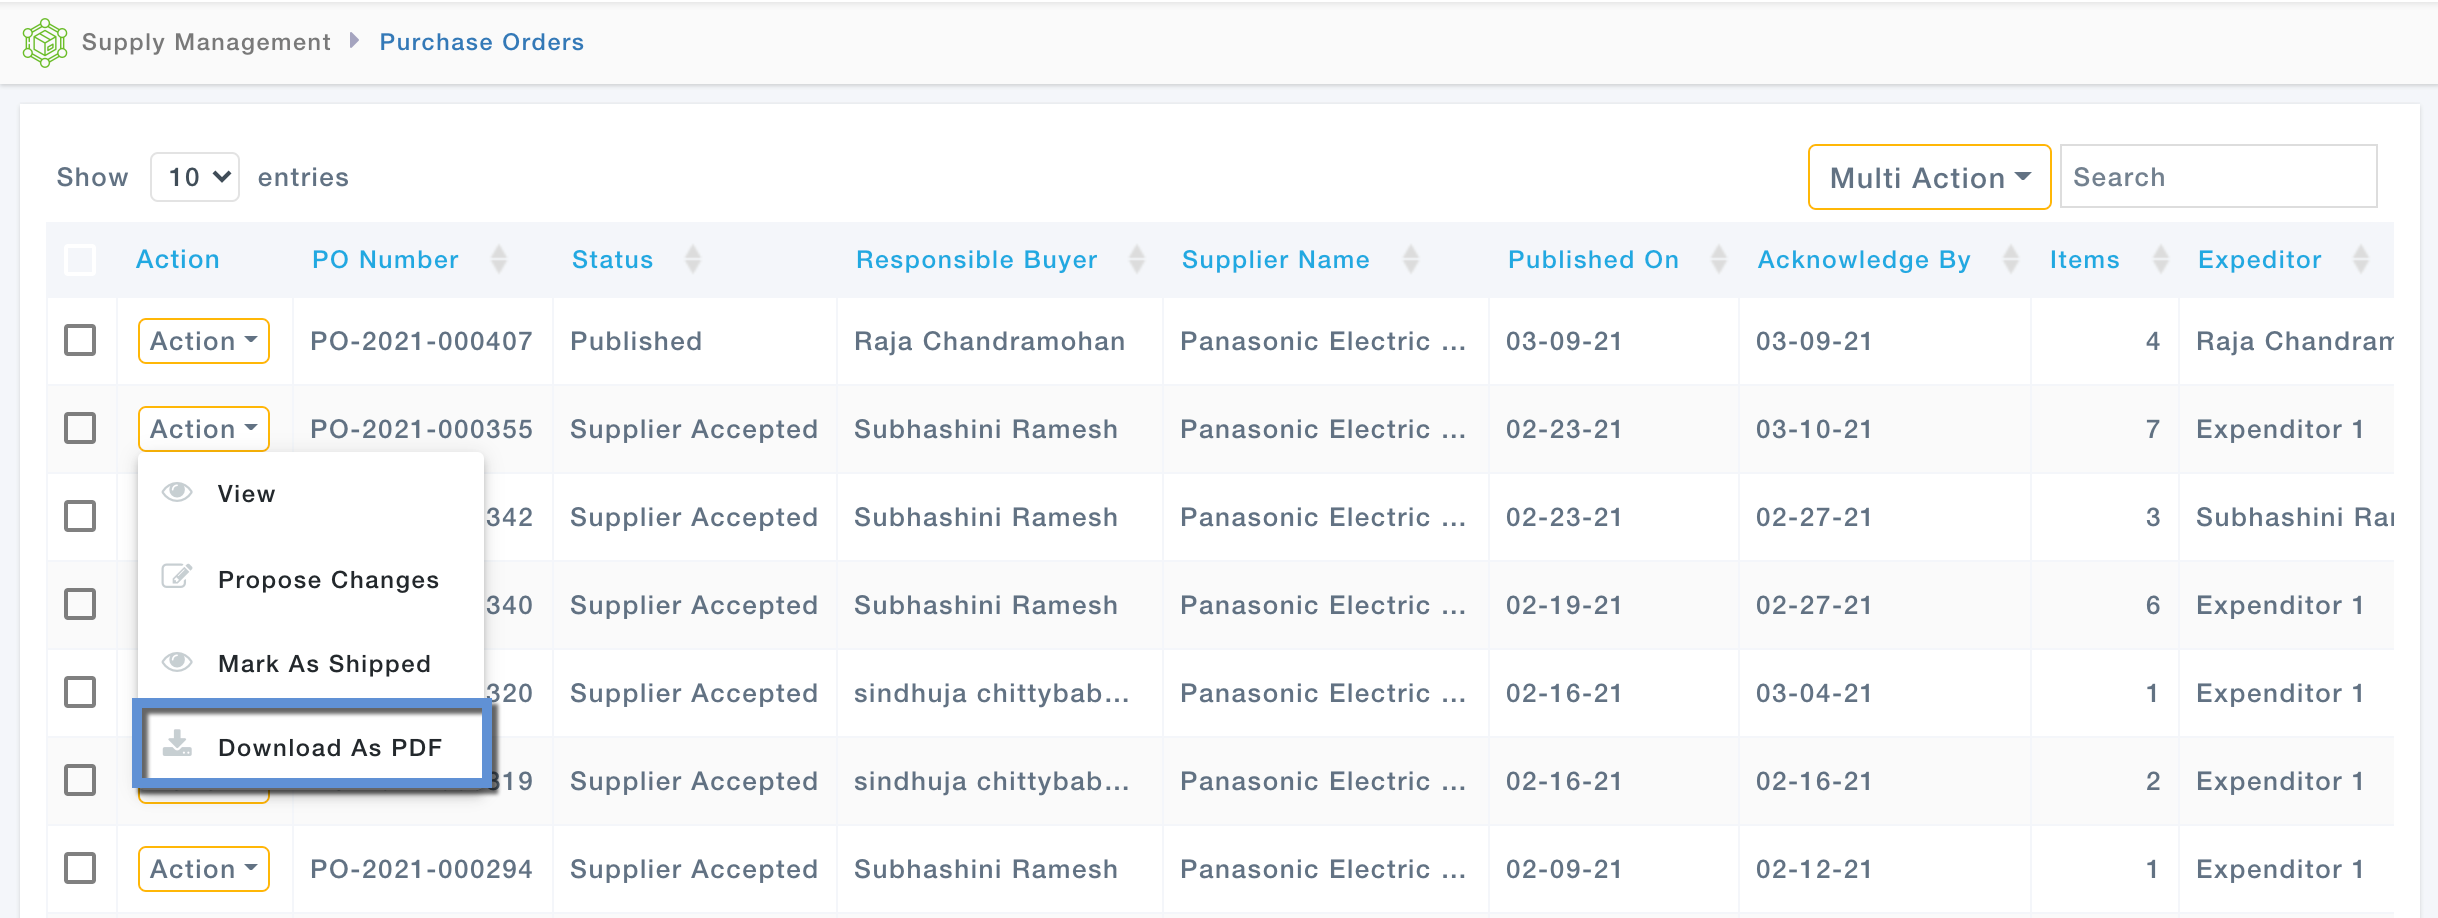Select the checkbox for PO-2021-000294 row
The width and height of the screenshot is (2438, 918).
(x=80, y=868)
